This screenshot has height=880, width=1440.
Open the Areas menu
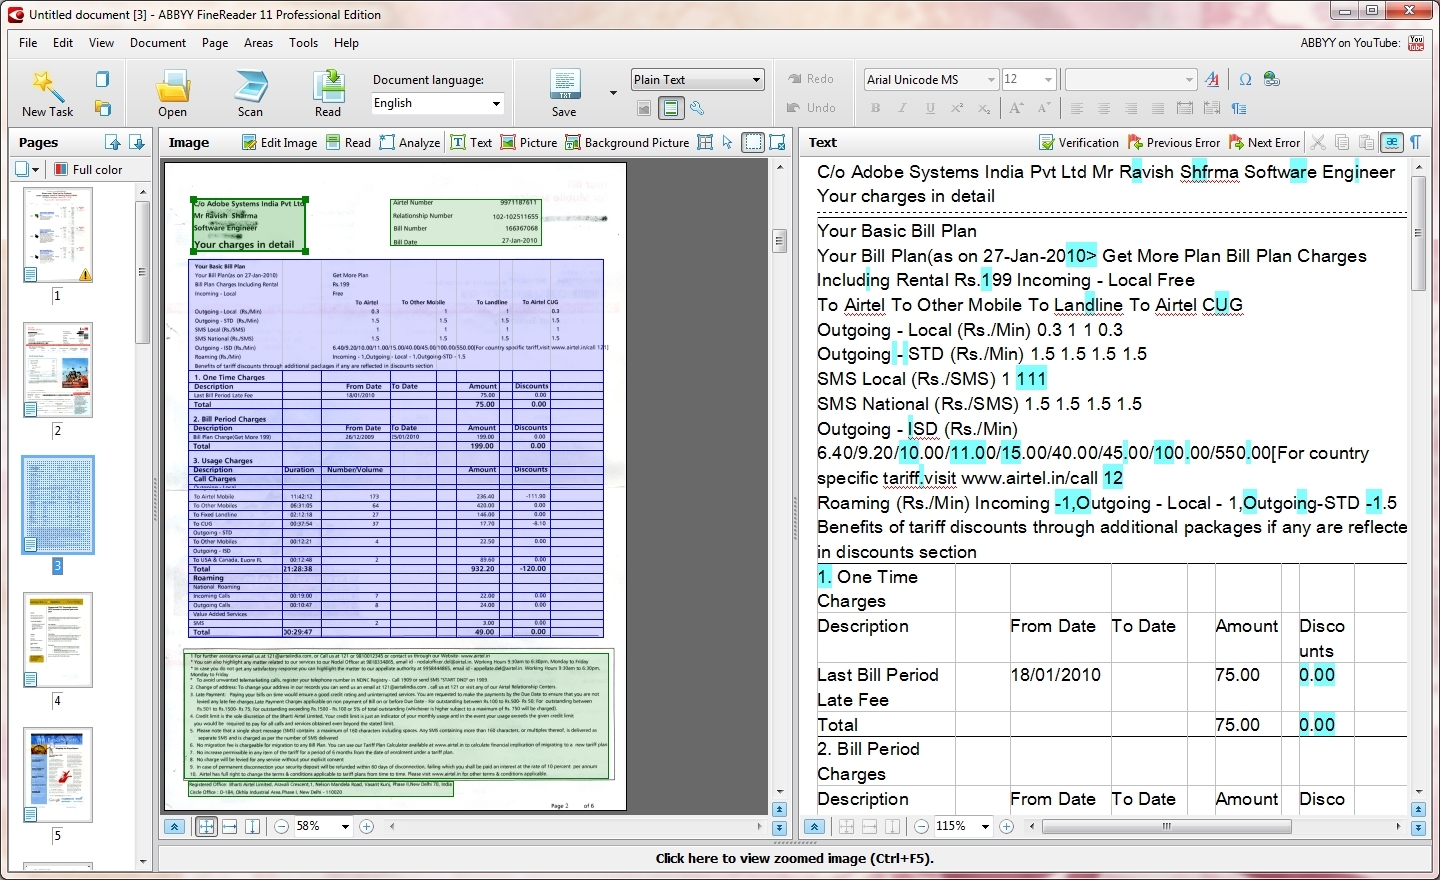pyautogui.click(x=258, y=43)
